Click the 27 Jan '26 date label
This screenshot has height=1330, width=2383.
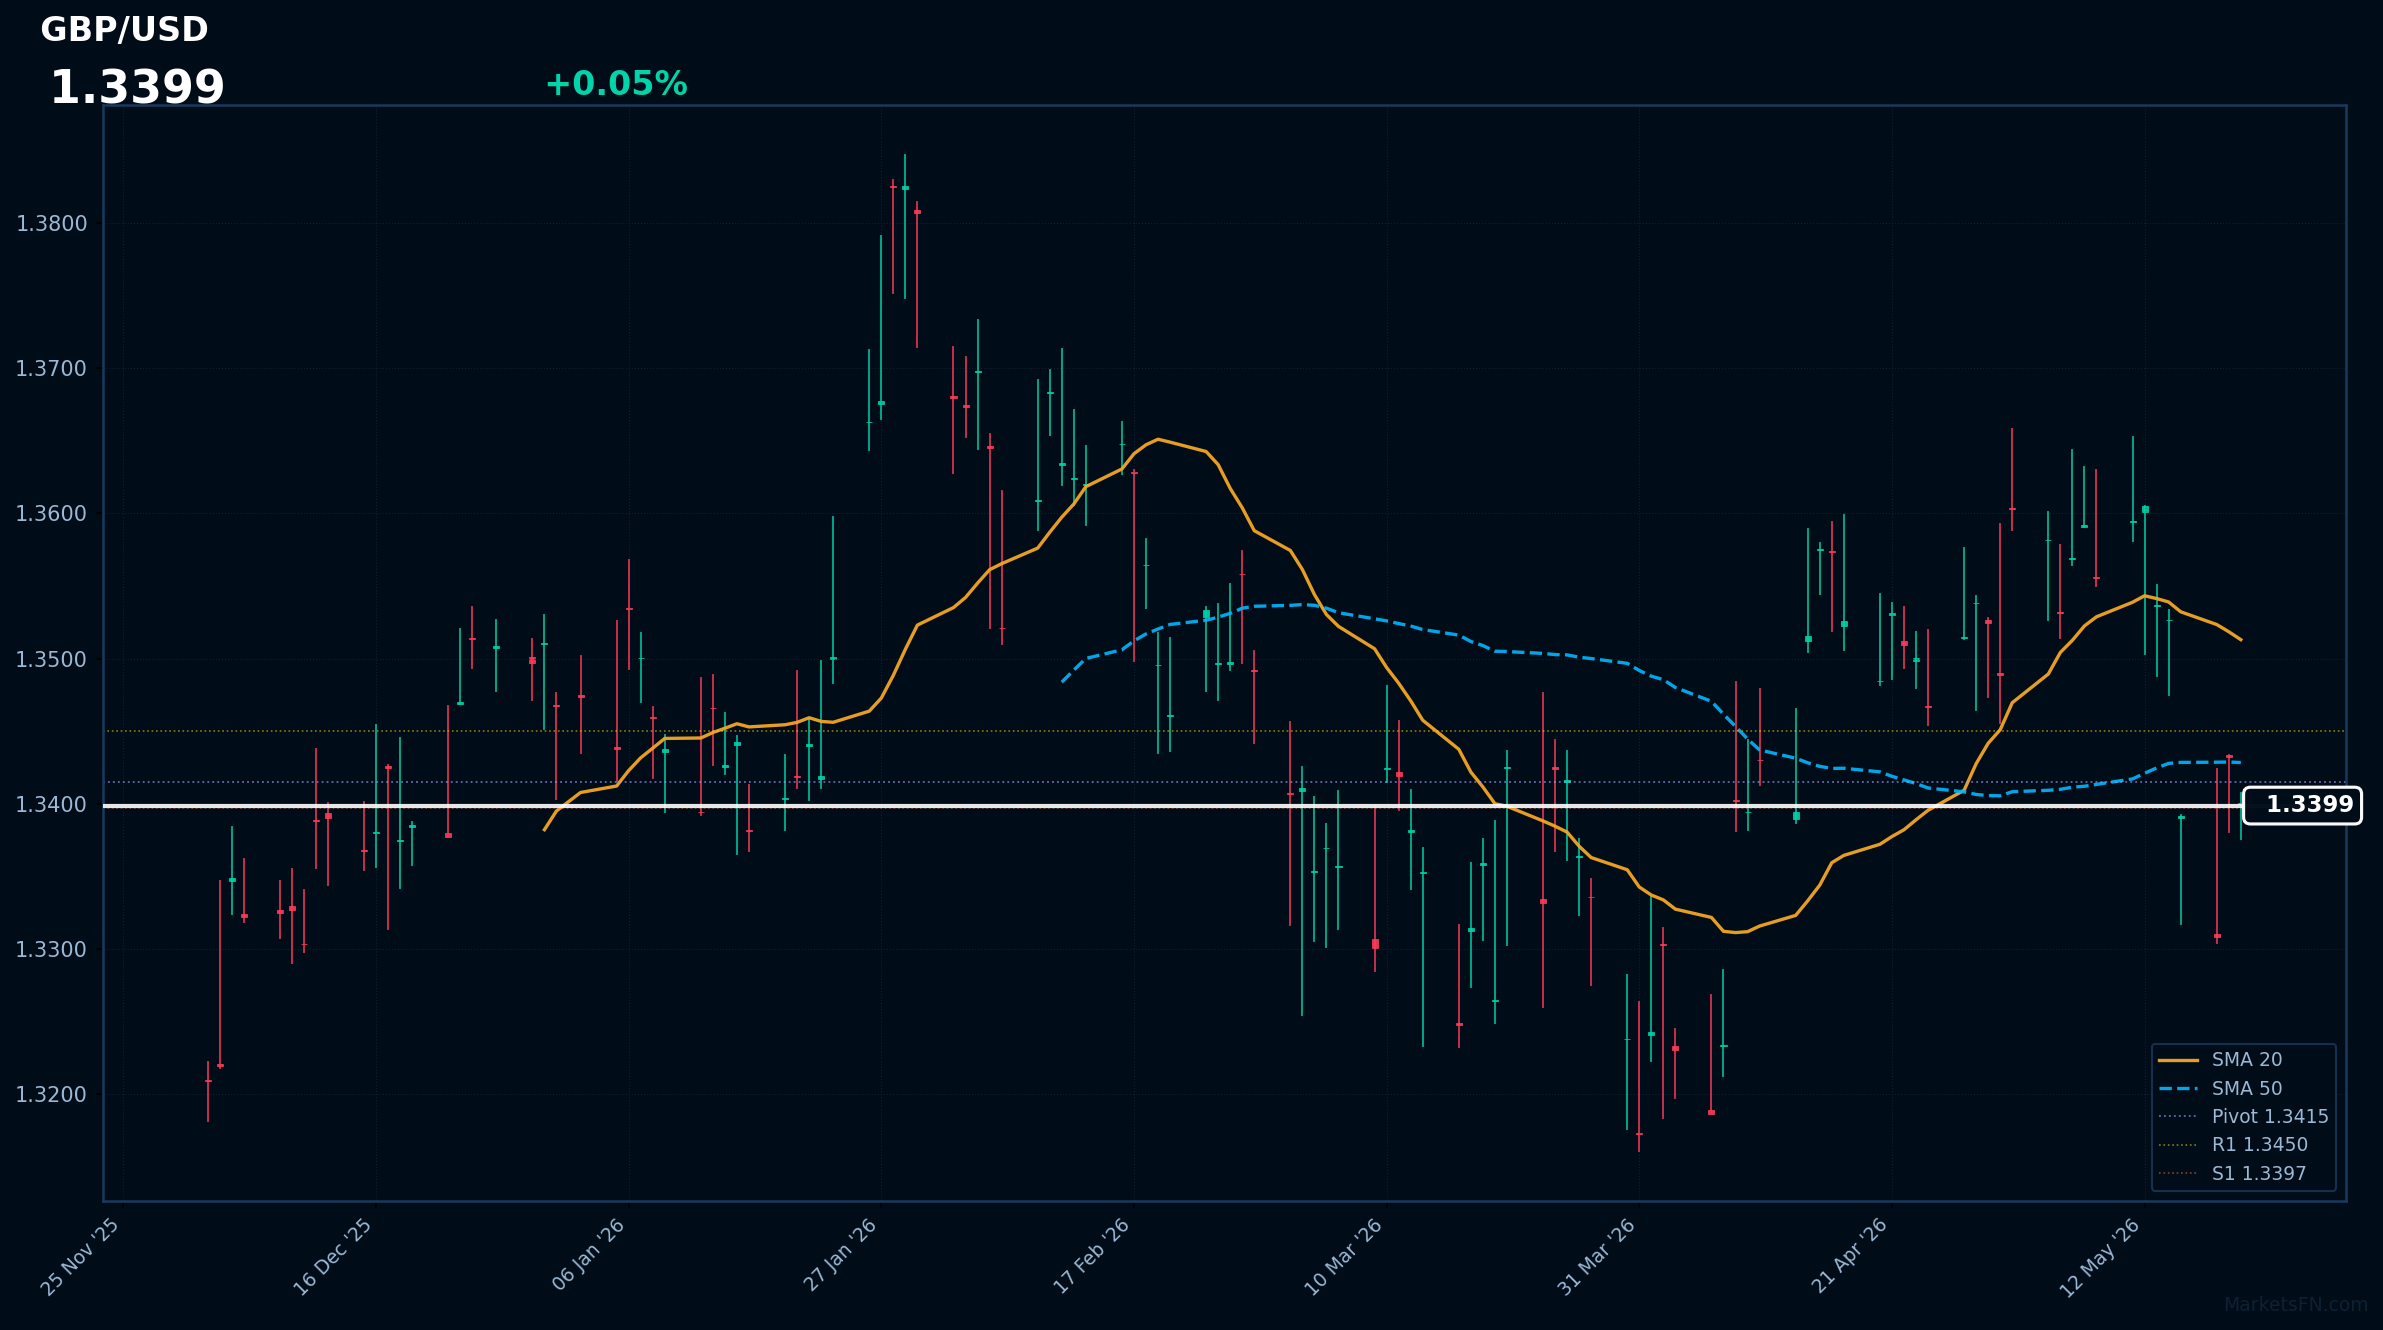click(x=840, y=1257)
